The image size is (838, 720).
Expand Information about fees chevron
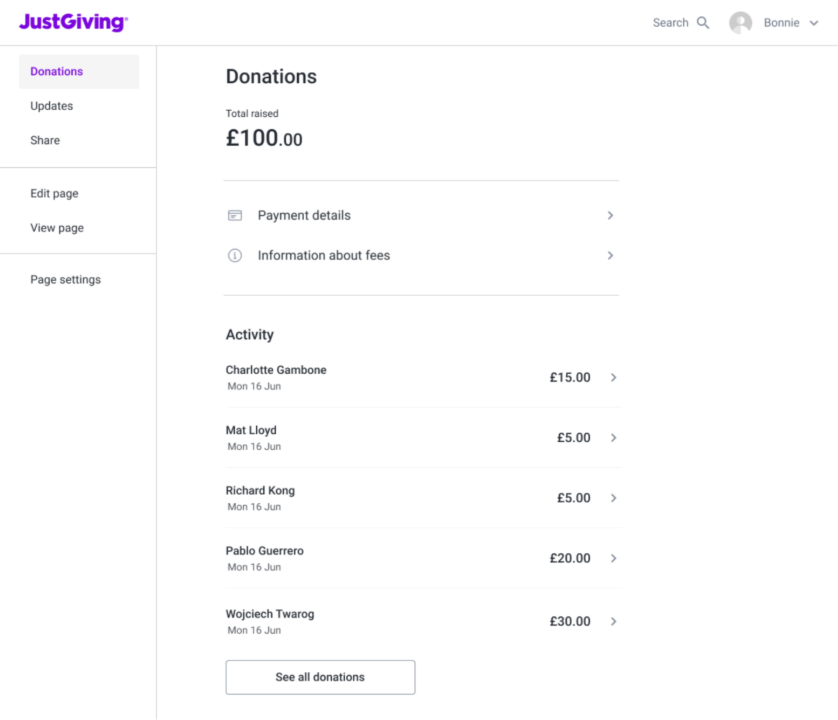(610, 255)
